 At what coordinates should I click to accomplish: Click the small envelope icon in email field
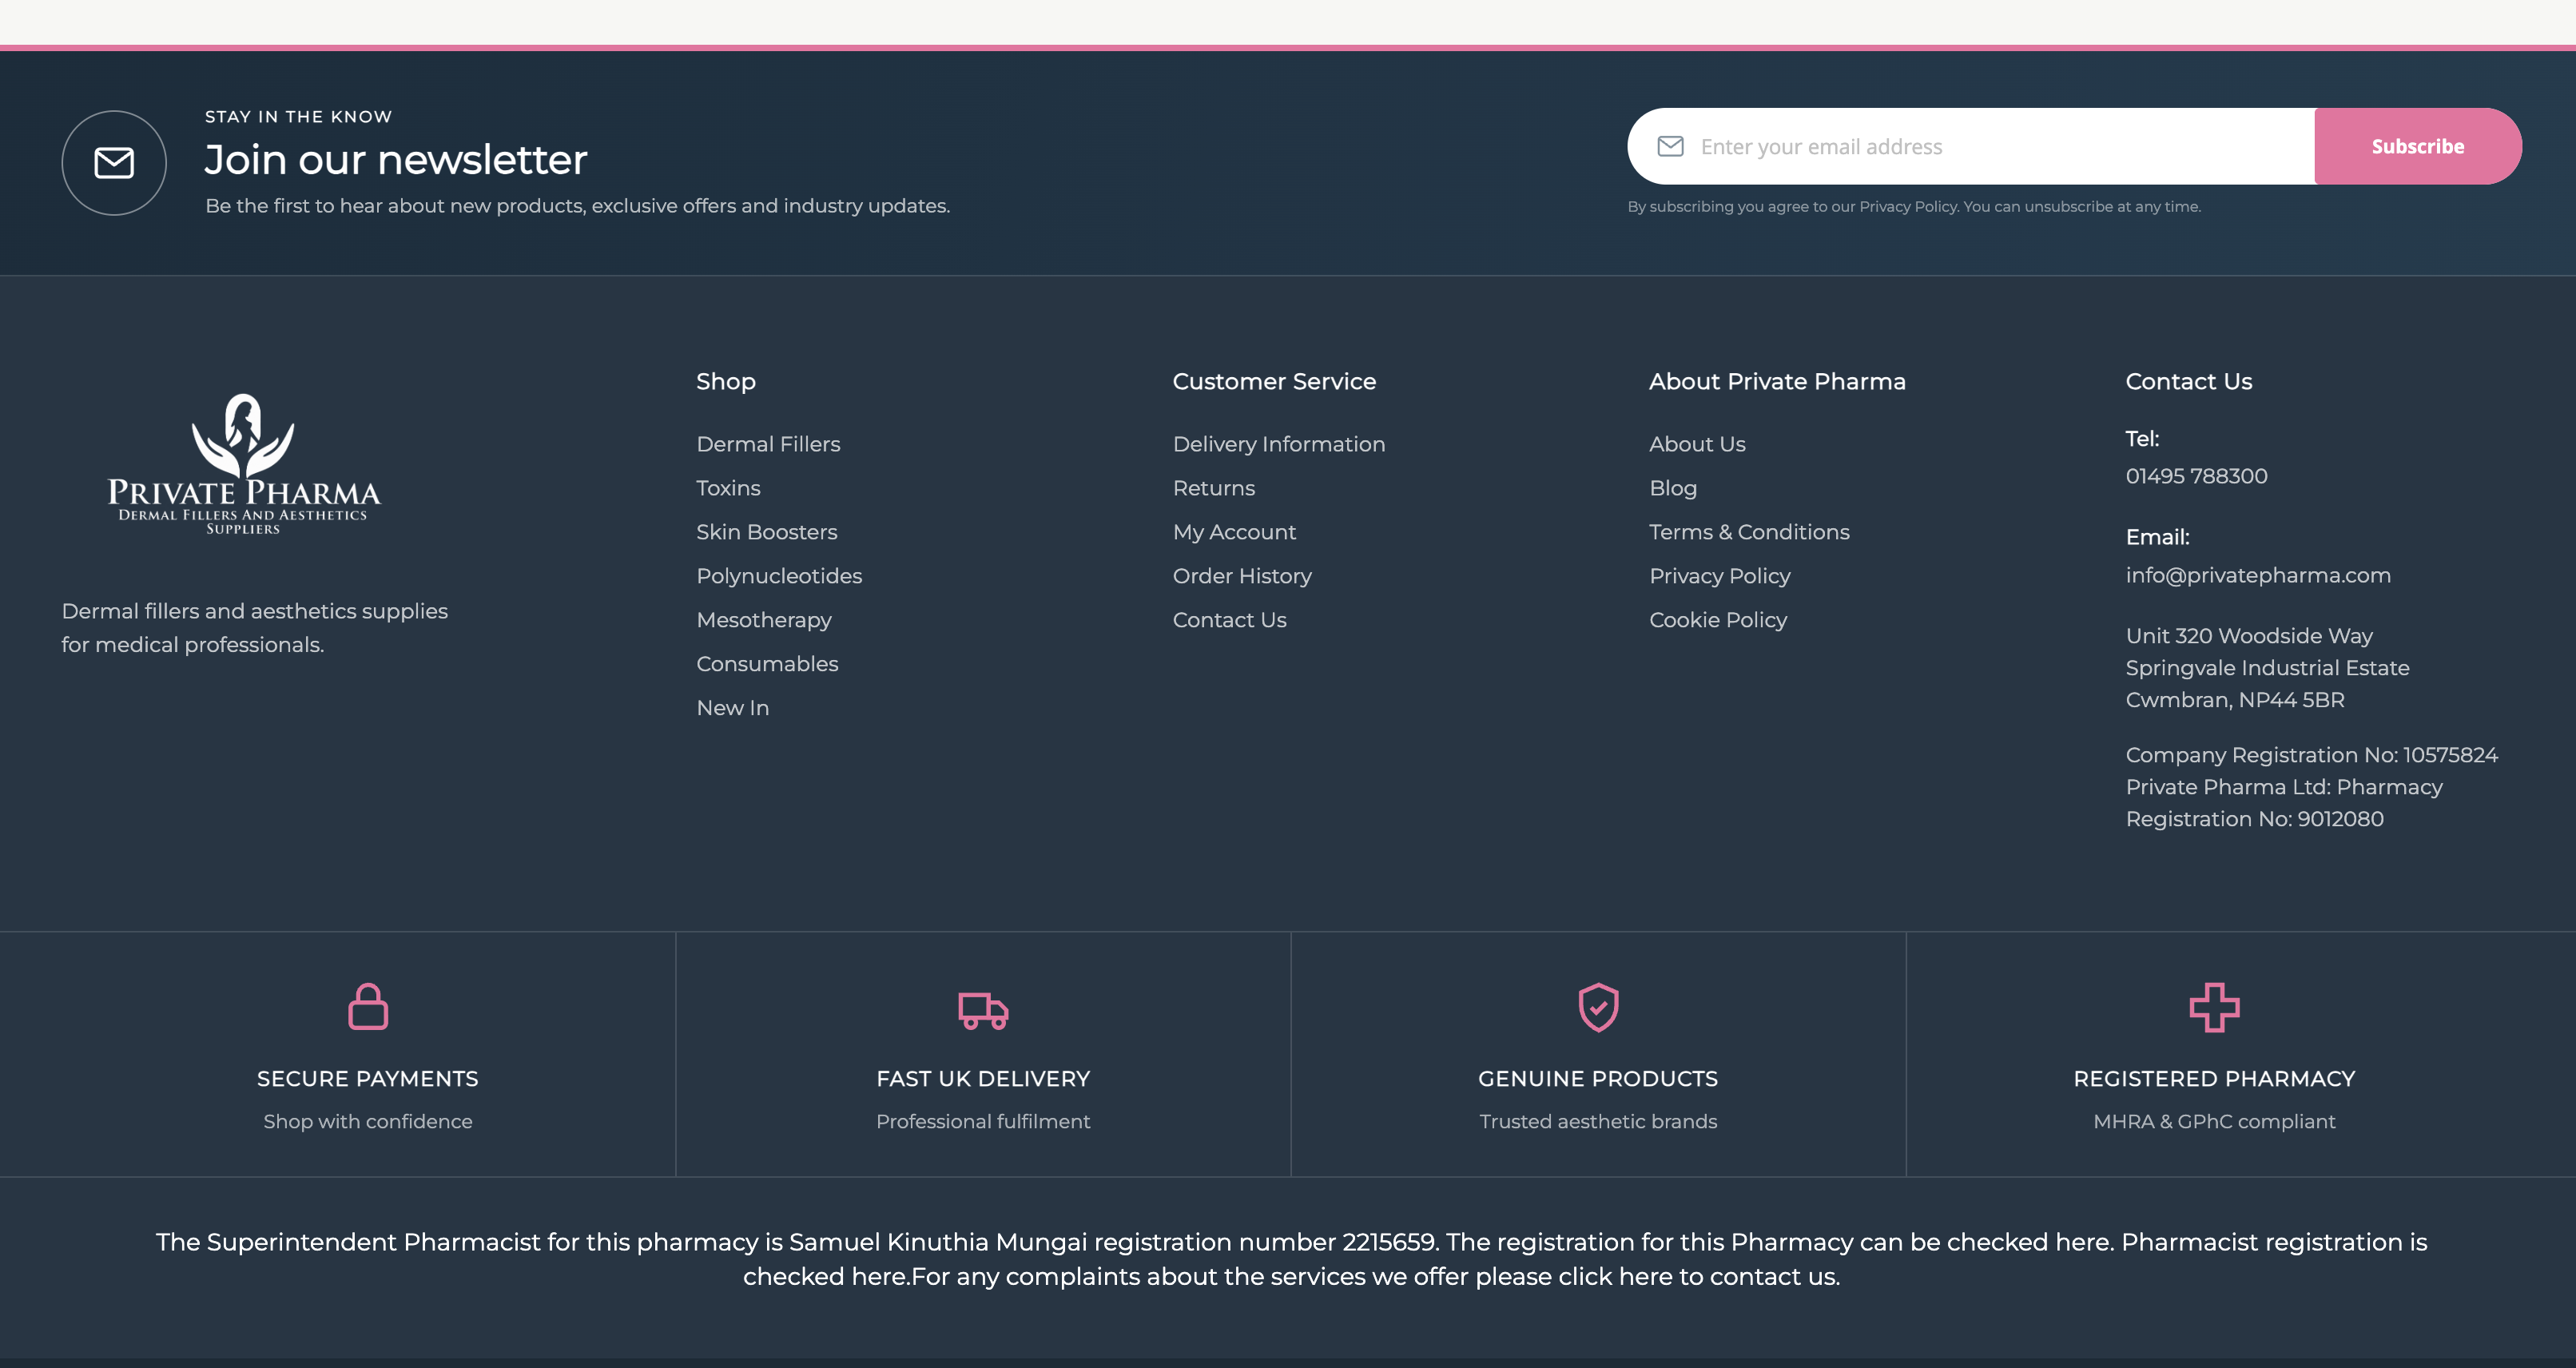tap(1670, 146)
